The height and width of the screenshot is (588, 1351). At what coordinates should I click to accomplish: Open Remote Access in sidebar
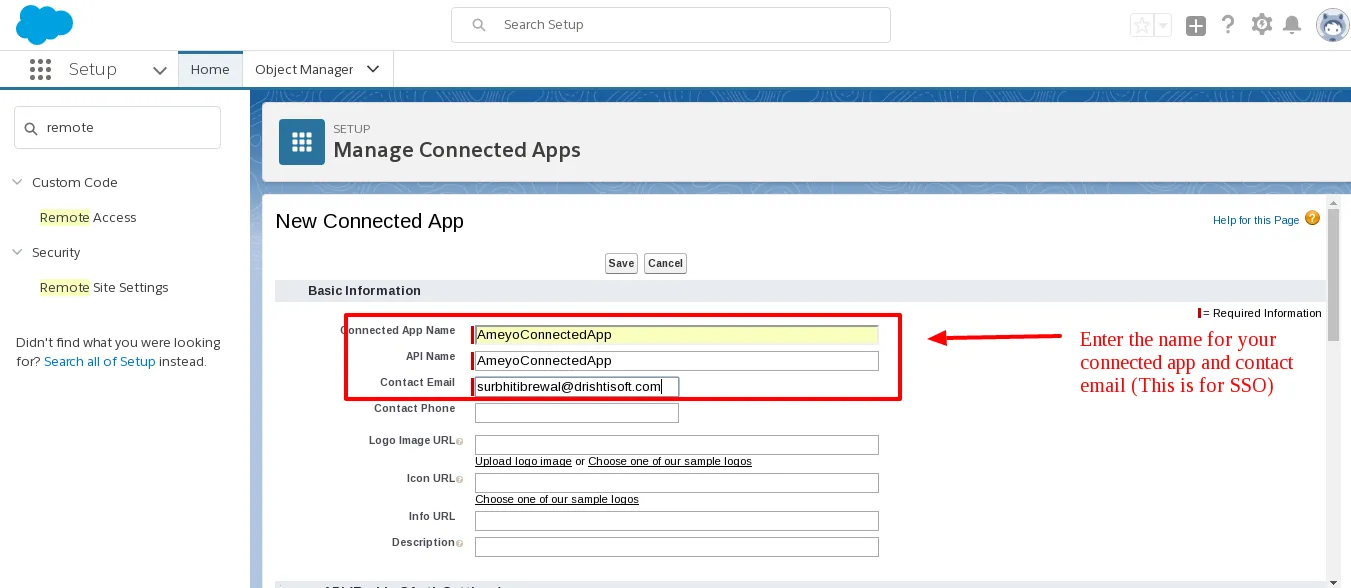(88, 217)
